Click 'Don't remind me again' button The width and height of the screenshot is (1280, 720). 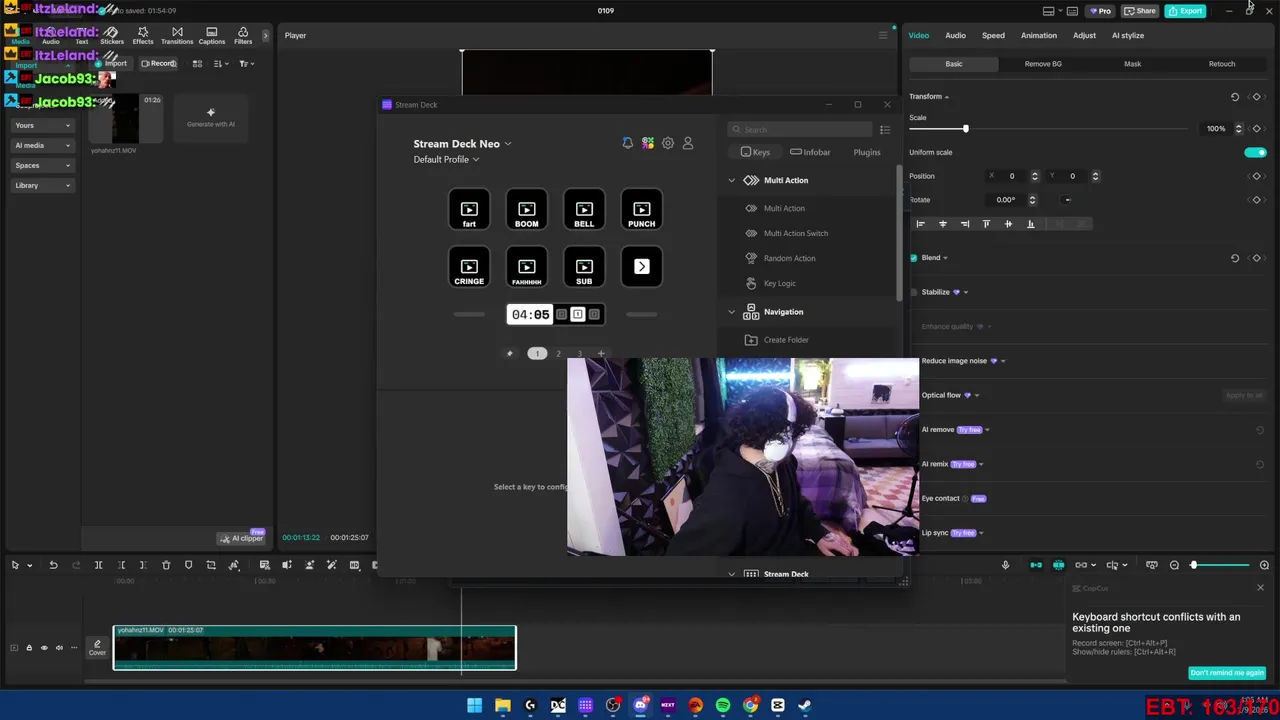pos(1227,673)
